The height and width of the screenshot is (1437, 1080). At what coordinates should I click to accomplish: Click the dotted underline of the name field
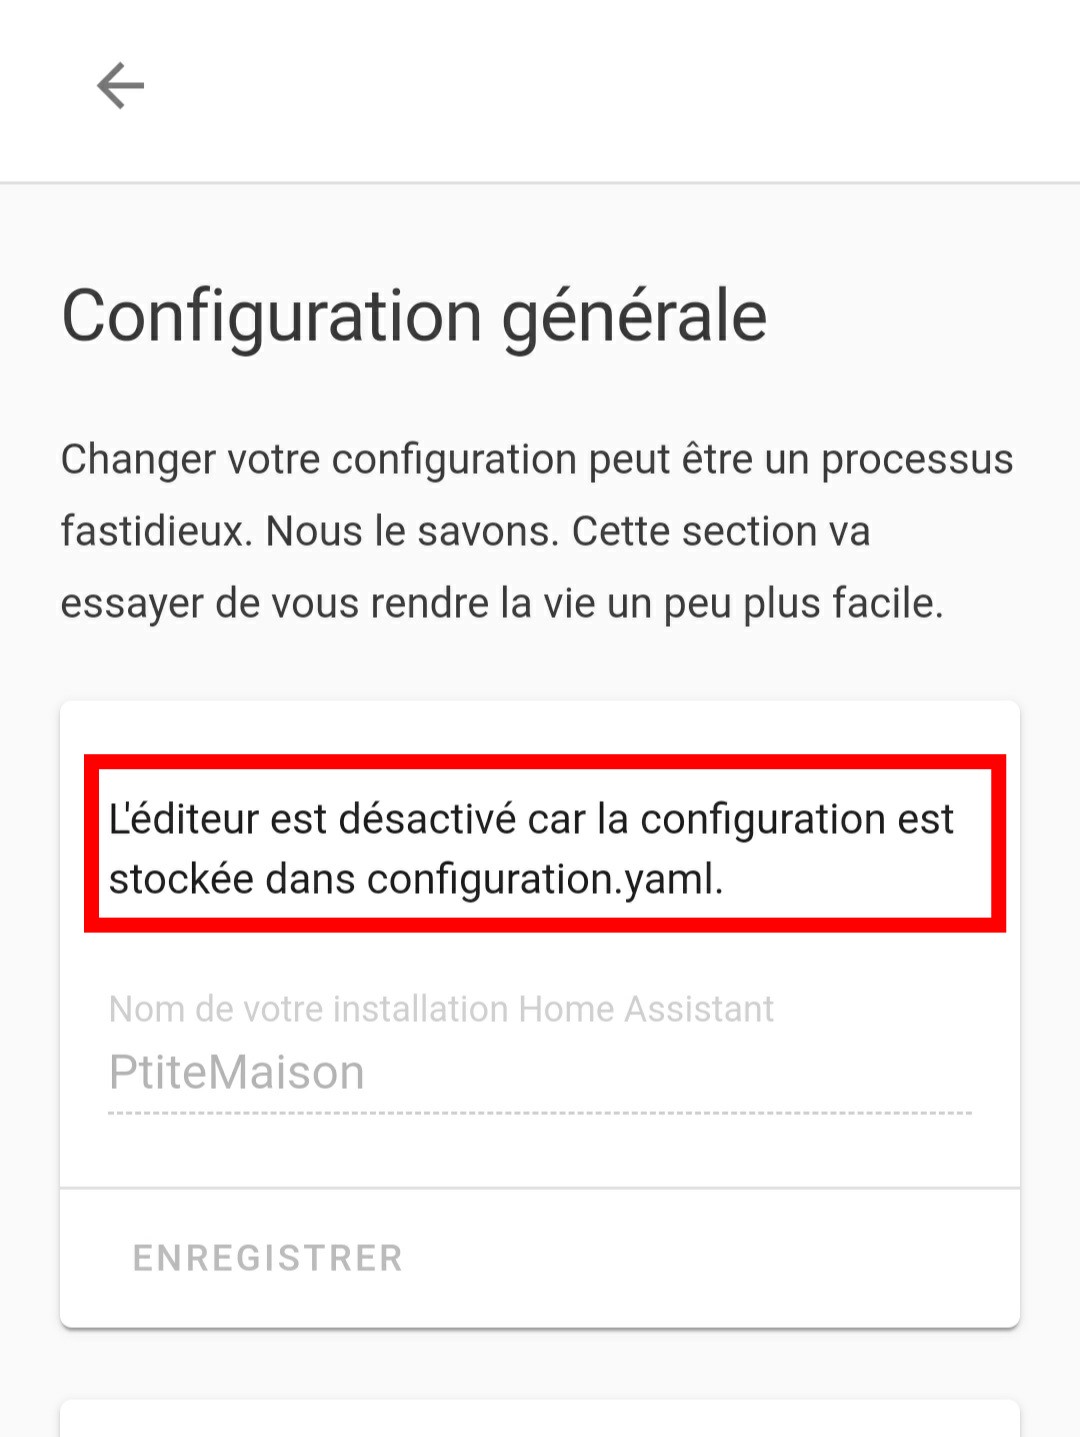540,1113
